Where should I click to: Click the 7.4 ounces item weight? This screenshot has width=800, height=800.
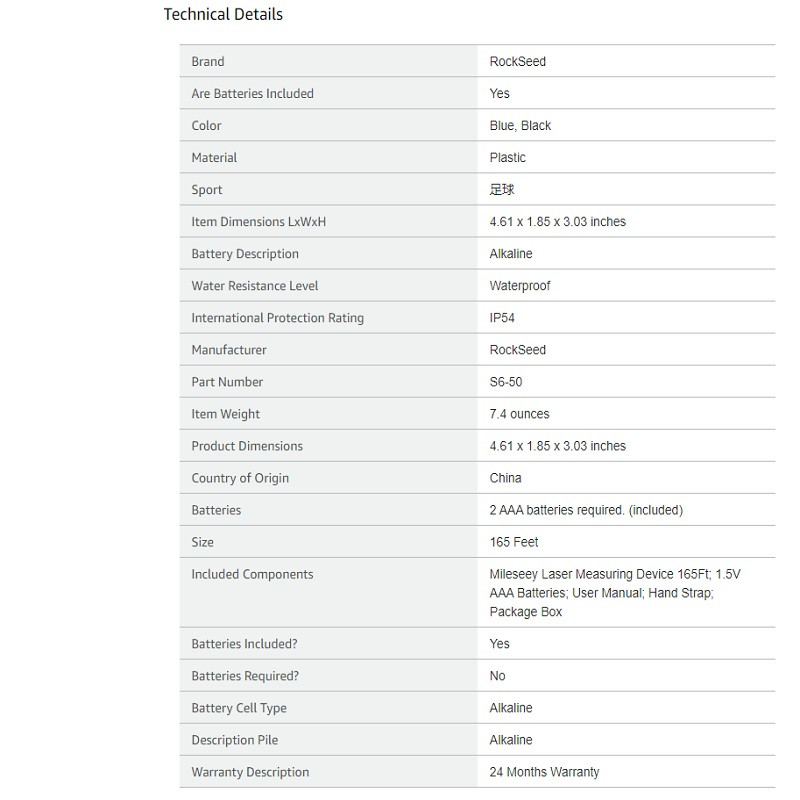519,414
